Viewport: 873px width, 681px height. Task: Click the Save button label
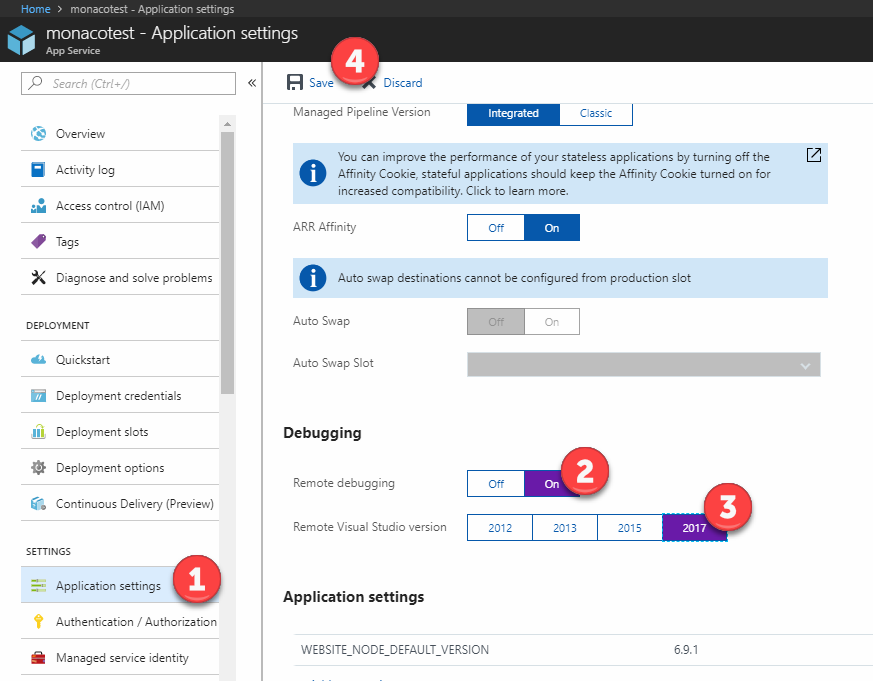321,83
